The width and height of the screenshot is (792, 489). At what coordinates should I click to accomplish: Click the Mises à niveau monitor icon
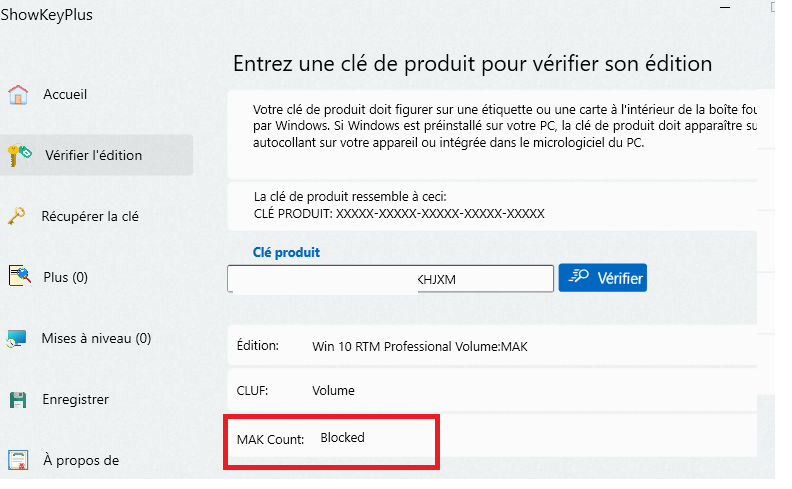point(16,338)
